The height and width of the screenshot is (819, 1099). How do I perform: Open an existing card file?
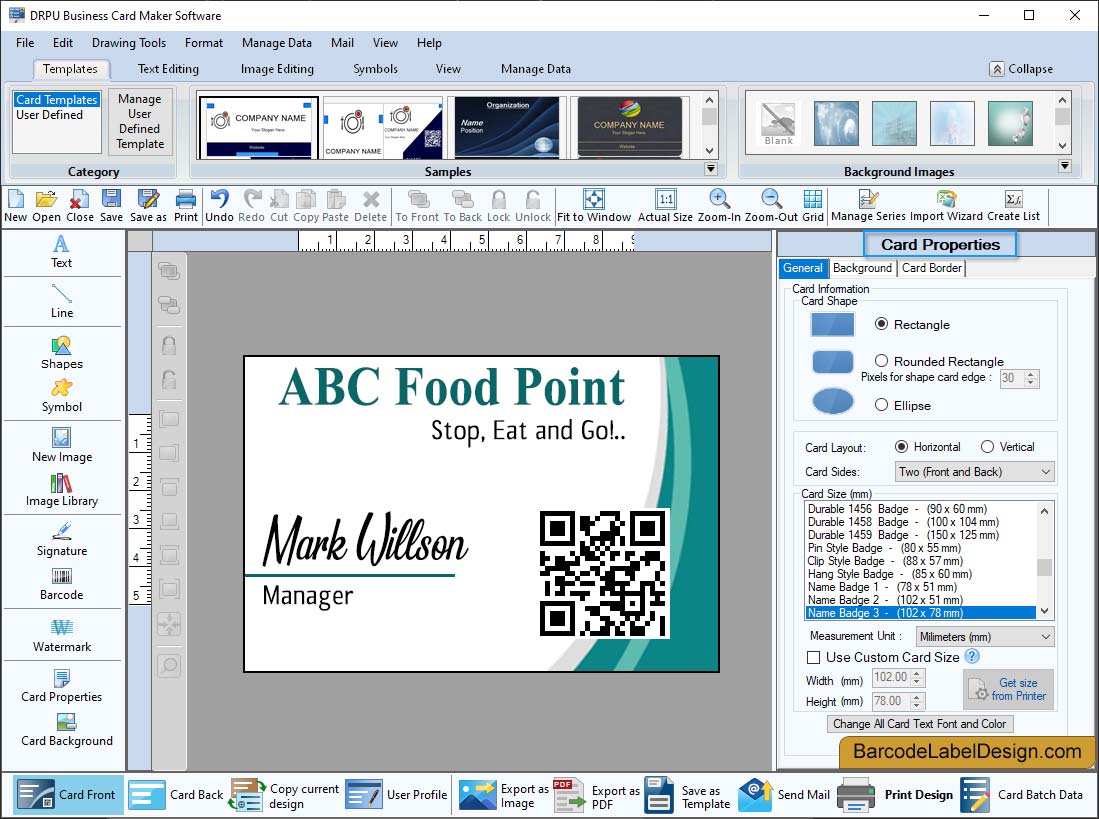pos(46,207)
